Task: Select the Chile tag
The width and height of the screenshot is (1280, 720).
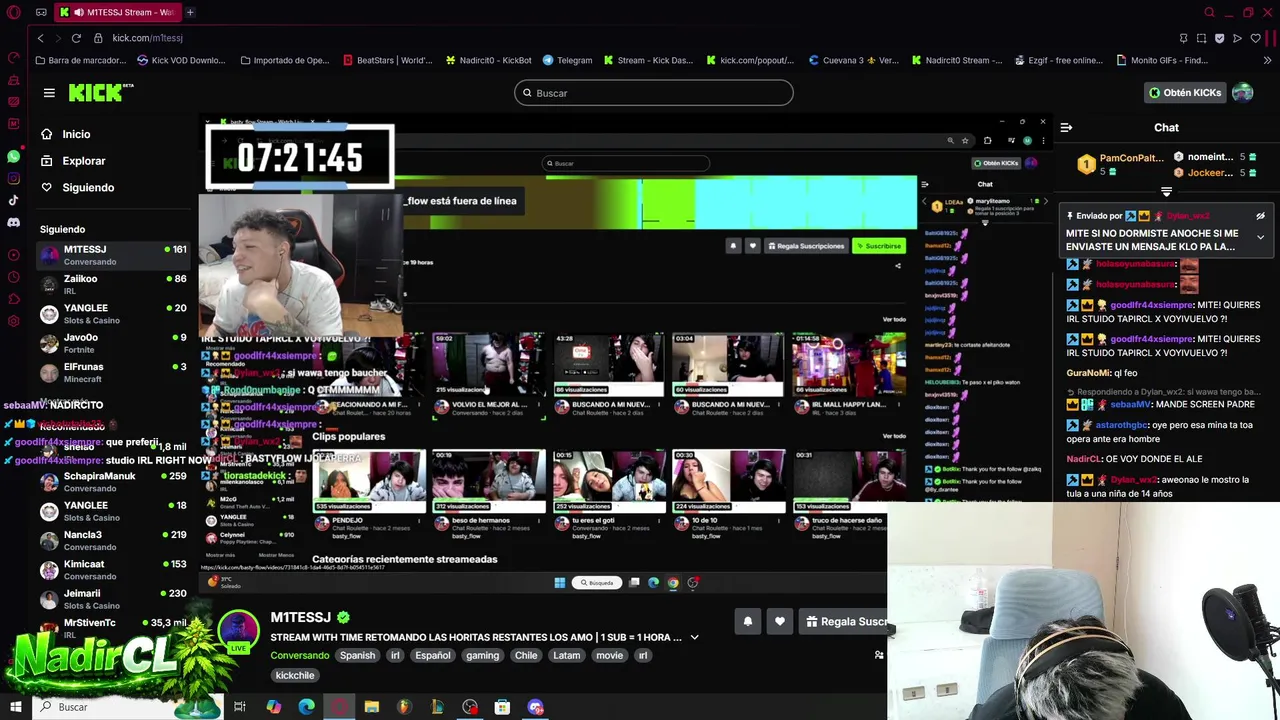Action: [526, 656]
